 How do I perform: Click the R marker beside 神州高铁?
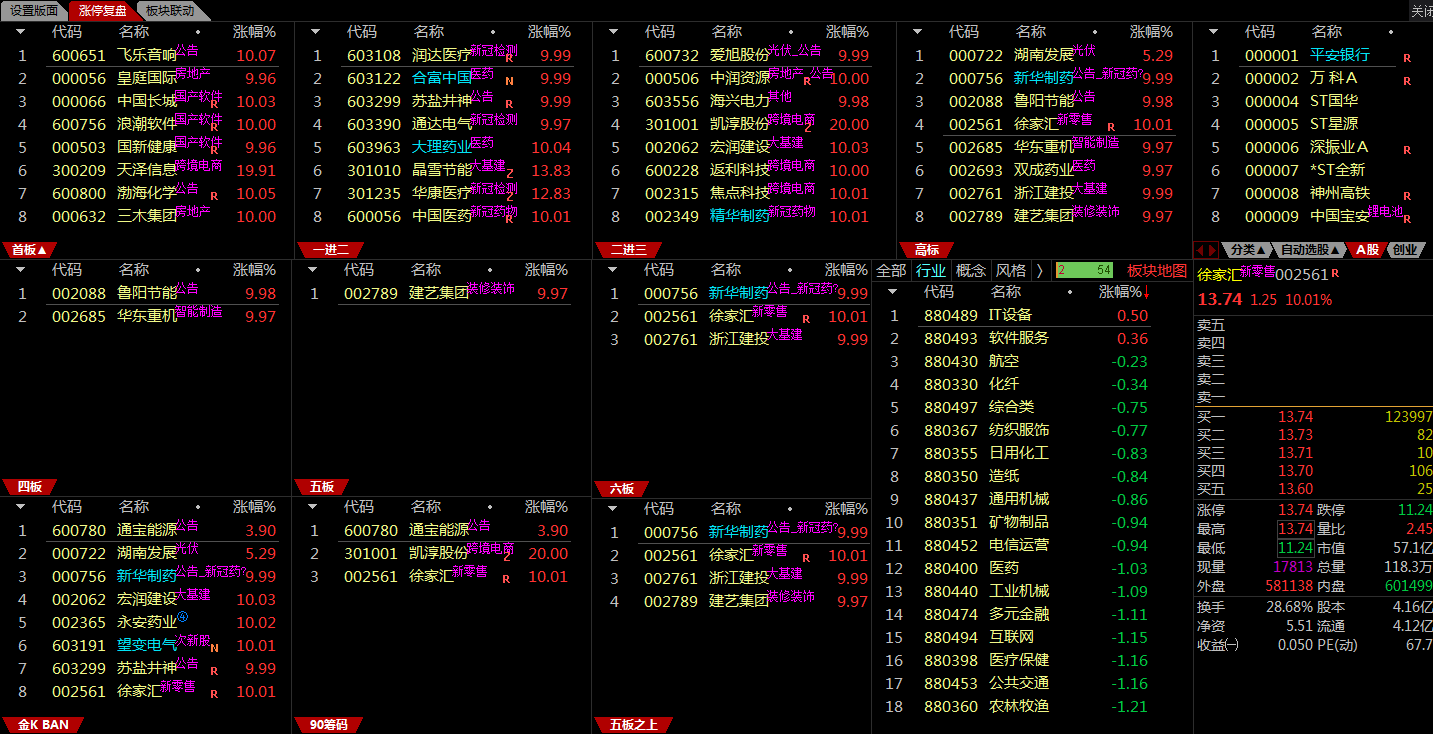pos(1407,196)
